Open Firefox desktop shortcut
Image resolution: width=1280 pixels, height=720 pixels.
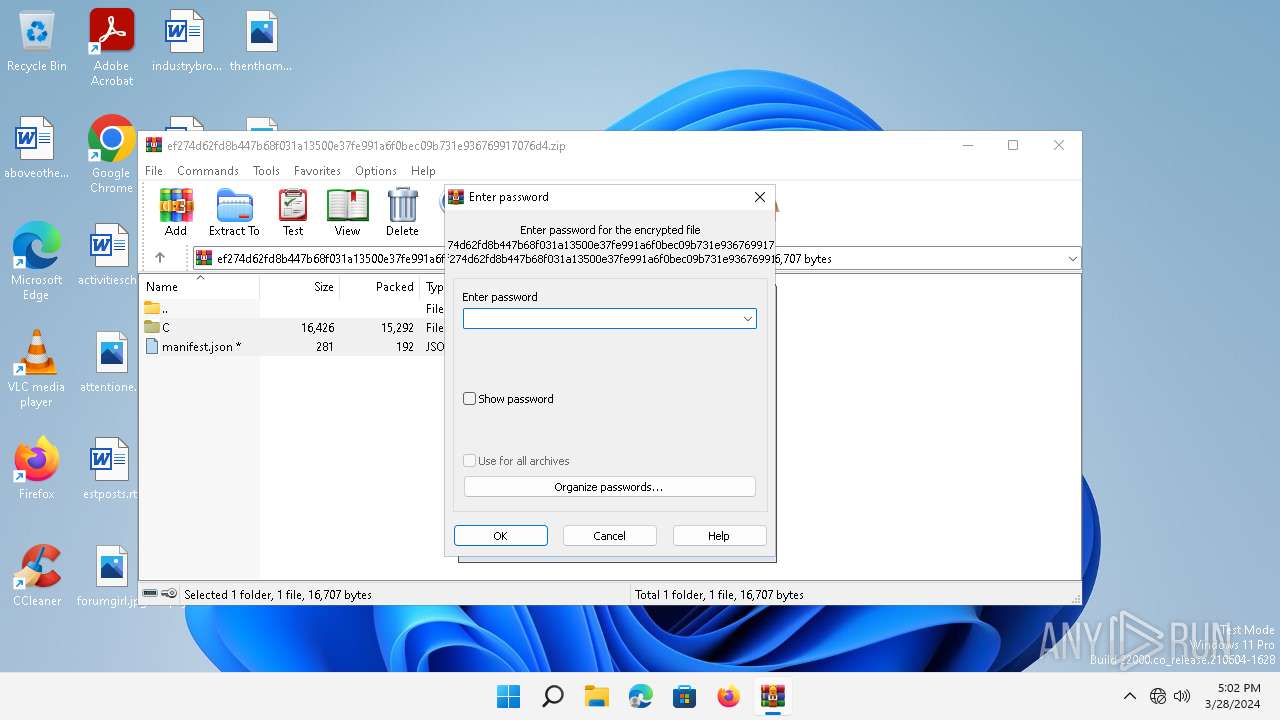pyautogui.click(x=37, y=468)
